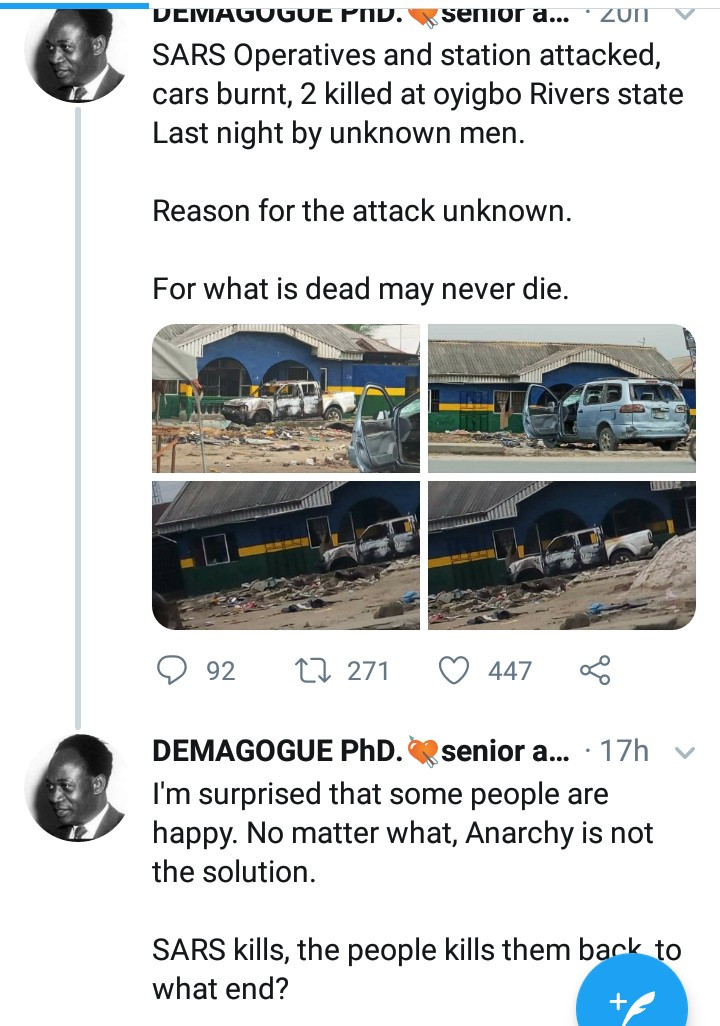
Task: Open top-right photo of blue minivan
Action: (x=561, y=398)
